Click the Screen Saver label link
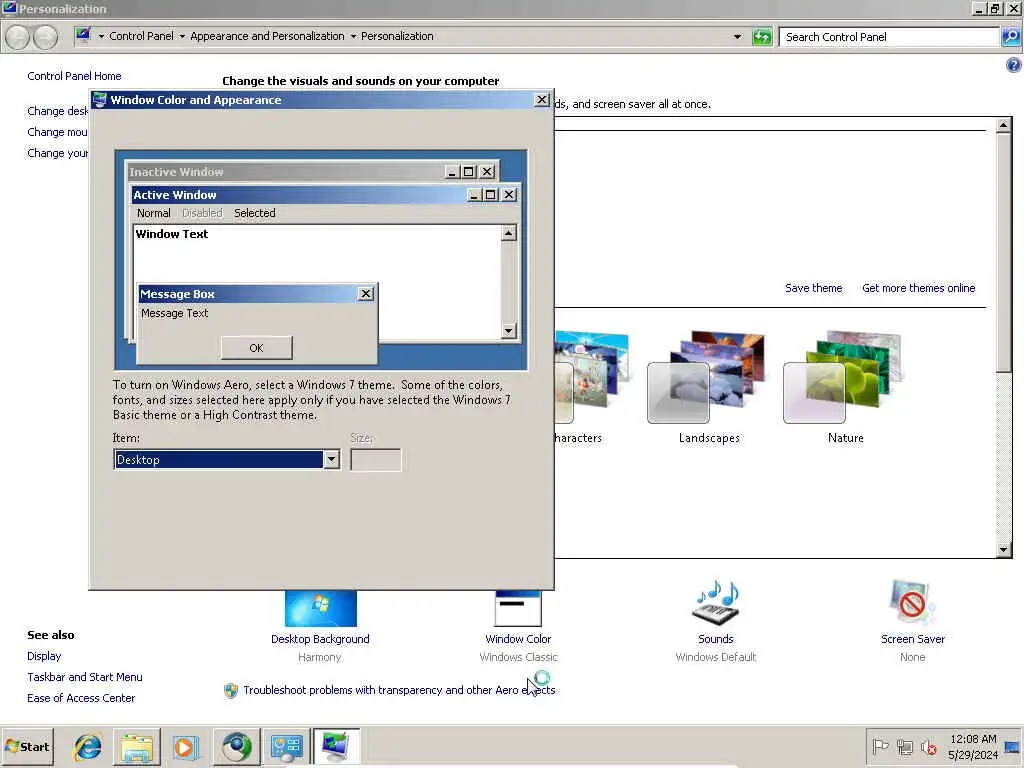This screenshot has width=1024, height=768. point(912,639)
